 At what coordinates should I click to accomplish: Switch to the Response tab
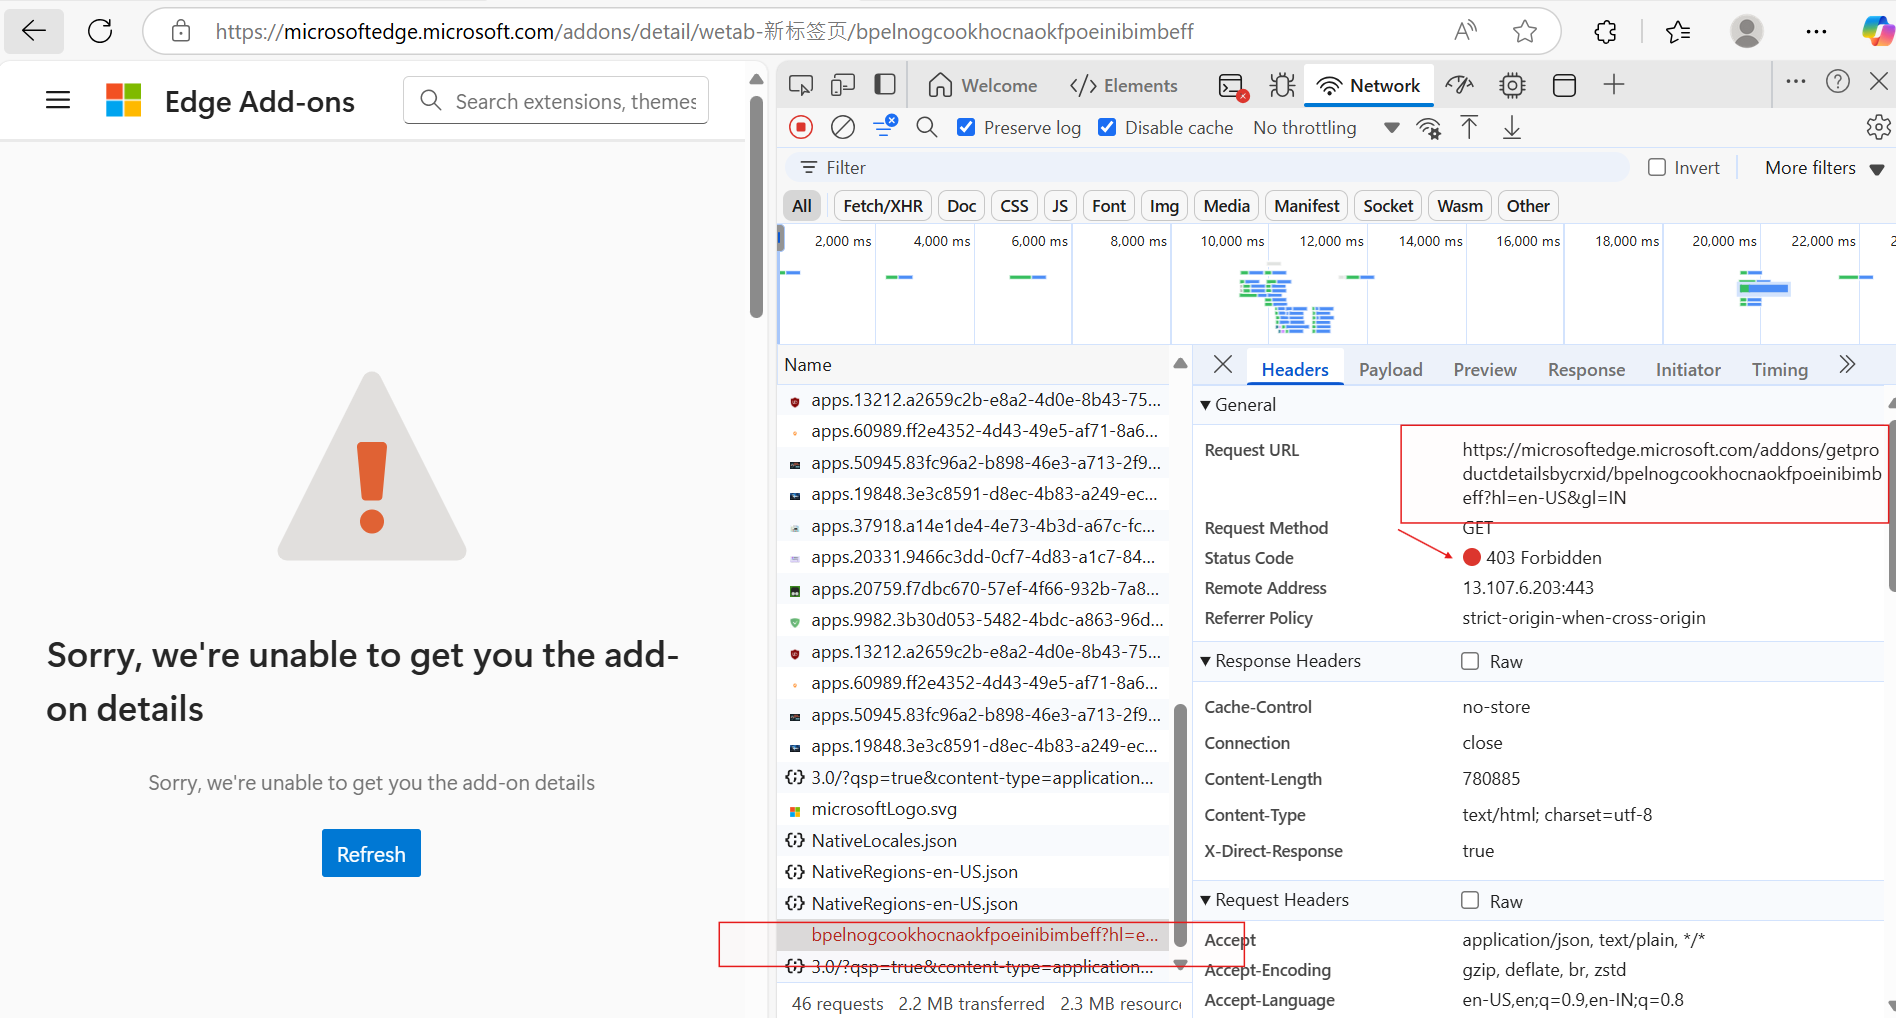tap(1586, 369)
